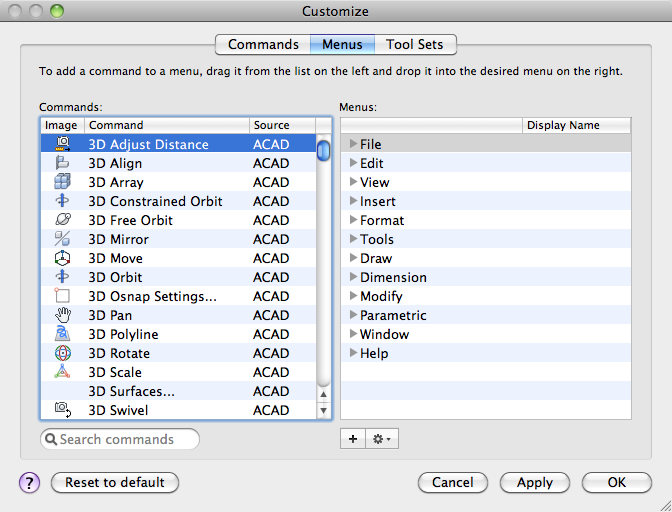Click the commands list scrollbar down arrow

pos(324,410)
